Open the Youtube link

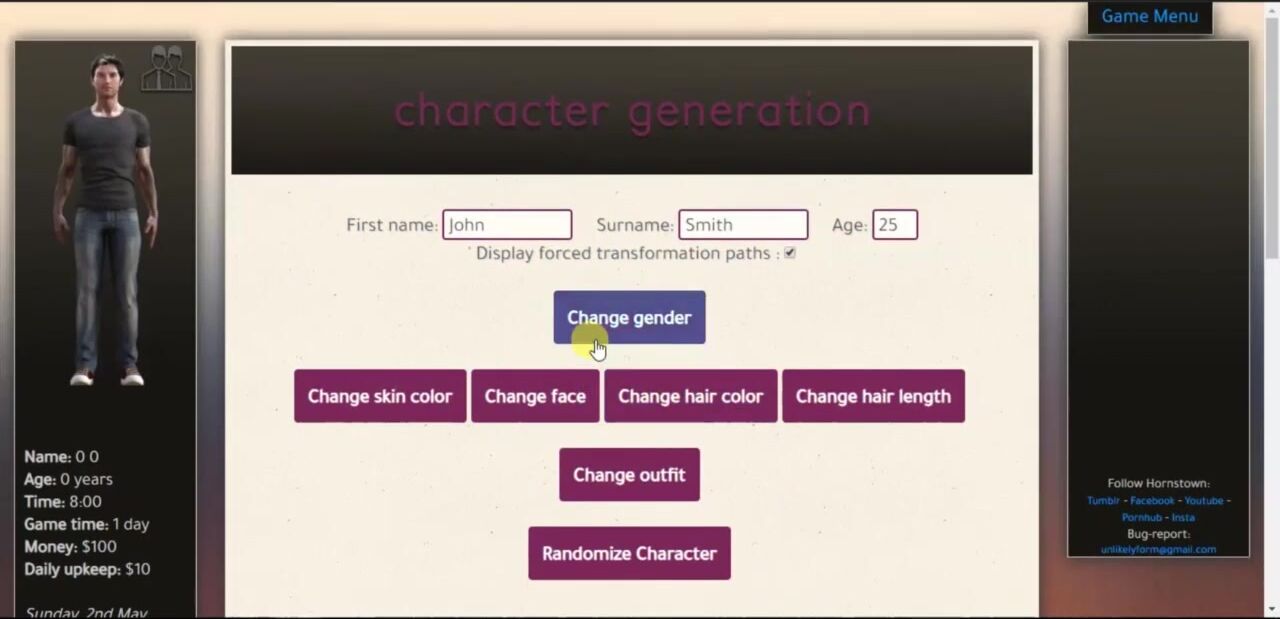1203,501
